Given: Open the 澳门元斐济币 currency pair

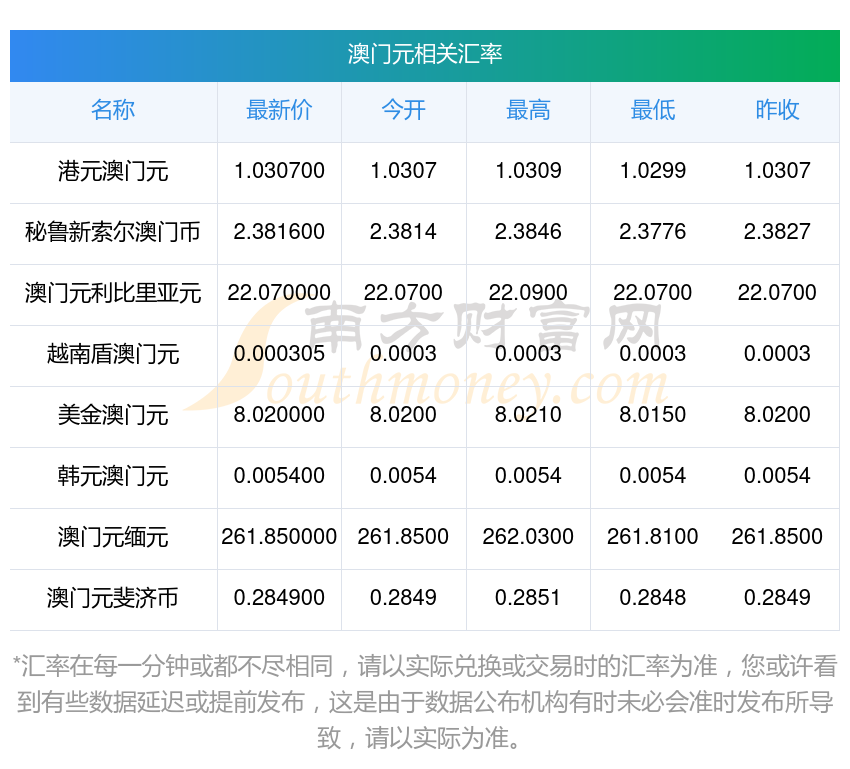Looking at the screenshot, I should click(113, 598).
